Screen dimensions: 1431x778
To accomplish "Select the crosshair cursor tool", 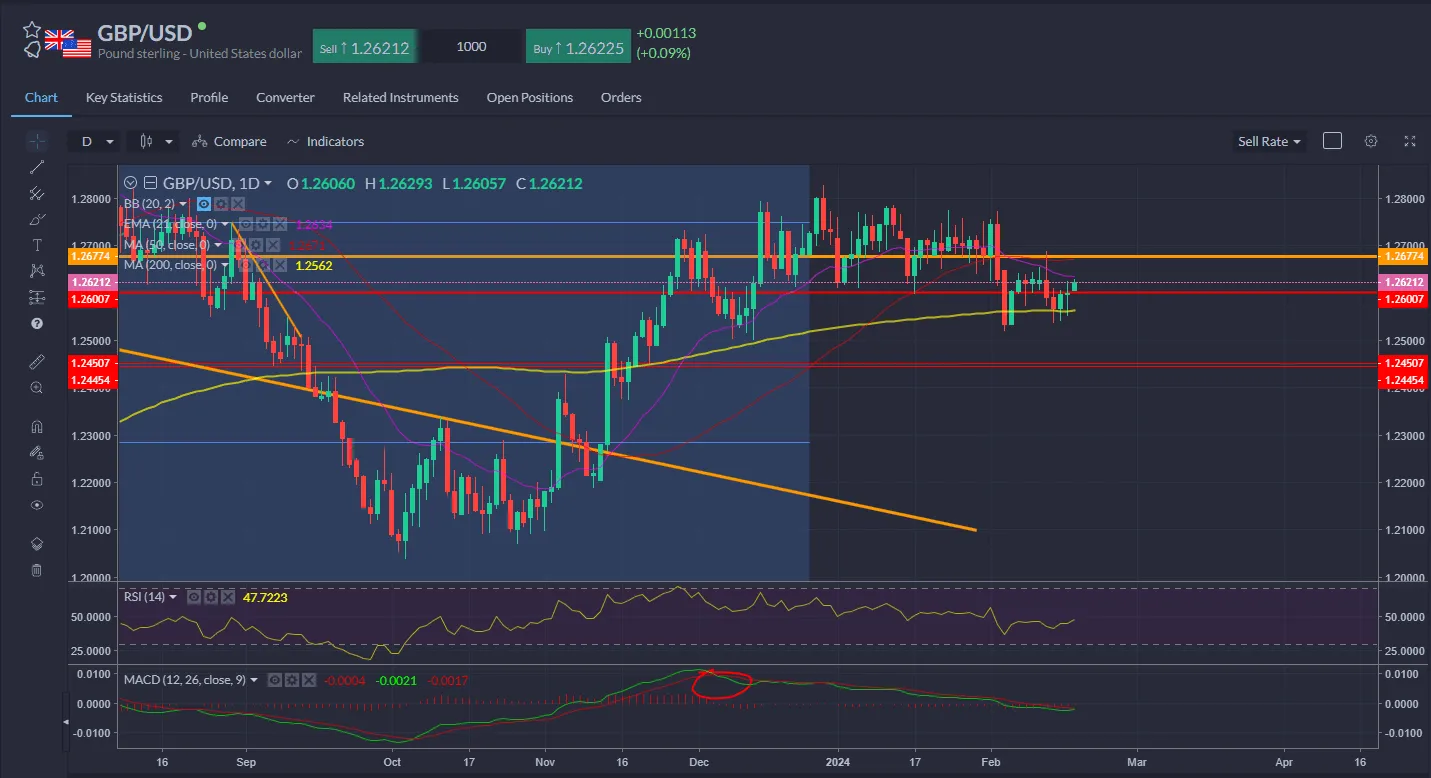I will 36,140.
